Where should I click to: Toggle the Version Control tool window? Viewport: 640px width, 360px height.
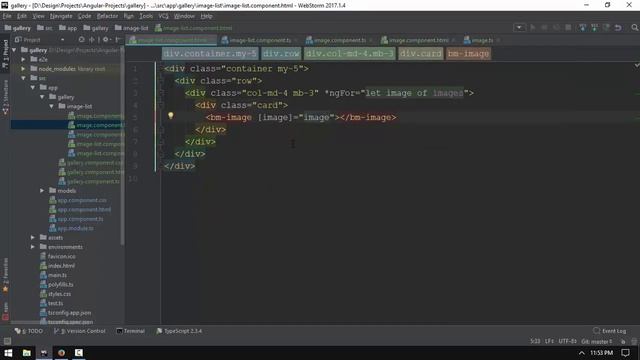(x=80, y=331)
